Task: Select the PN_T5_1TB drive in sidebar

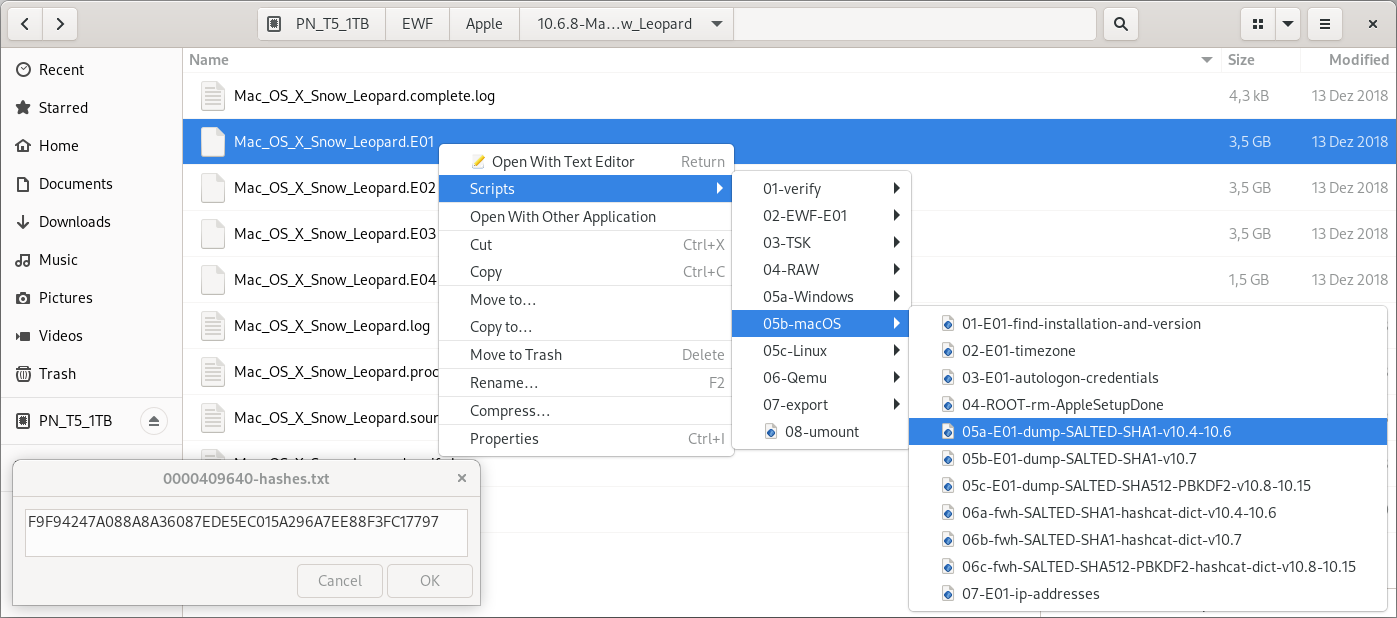Action: [x=75, y=422]
